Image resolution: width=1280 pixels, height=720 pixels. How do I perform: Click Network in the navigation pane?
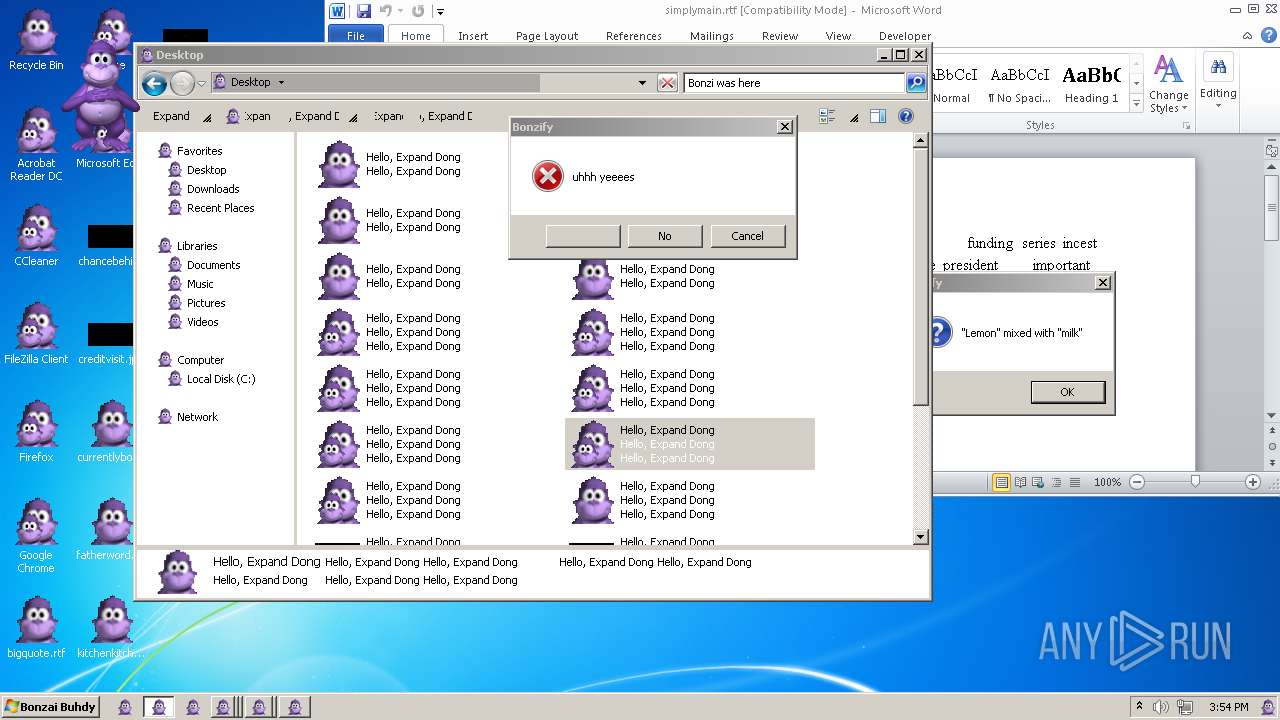[197, 417]
